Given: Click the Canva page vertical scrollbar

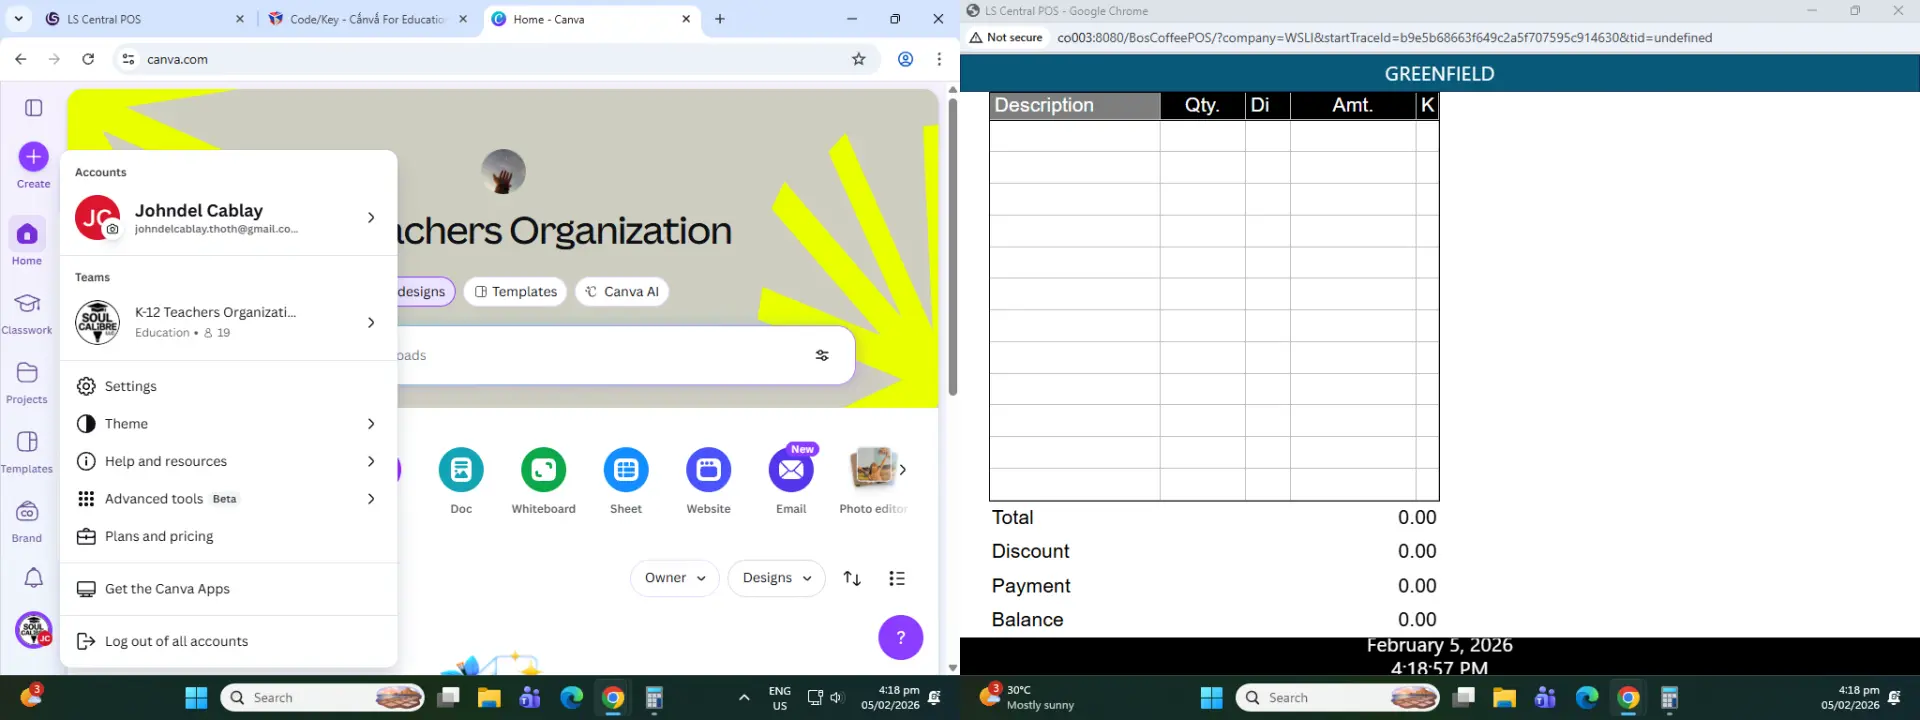Looking at the screenshot, I should [x=953, y=248].
